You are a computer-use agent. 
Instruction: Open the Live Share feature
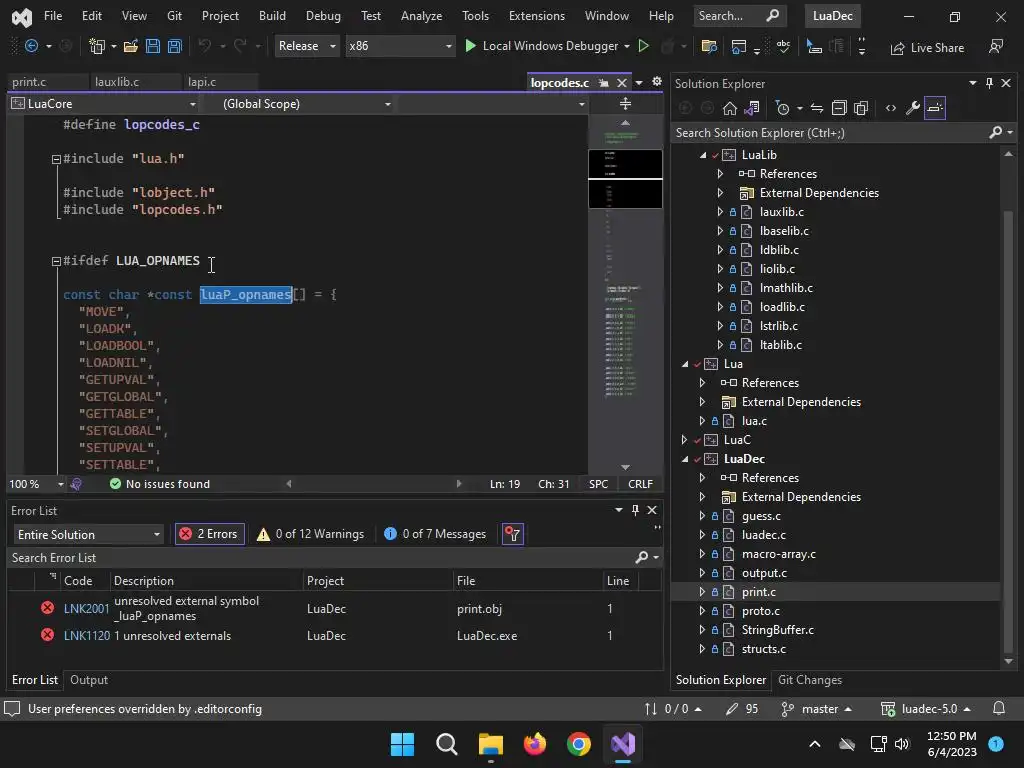tap(927, 48)
